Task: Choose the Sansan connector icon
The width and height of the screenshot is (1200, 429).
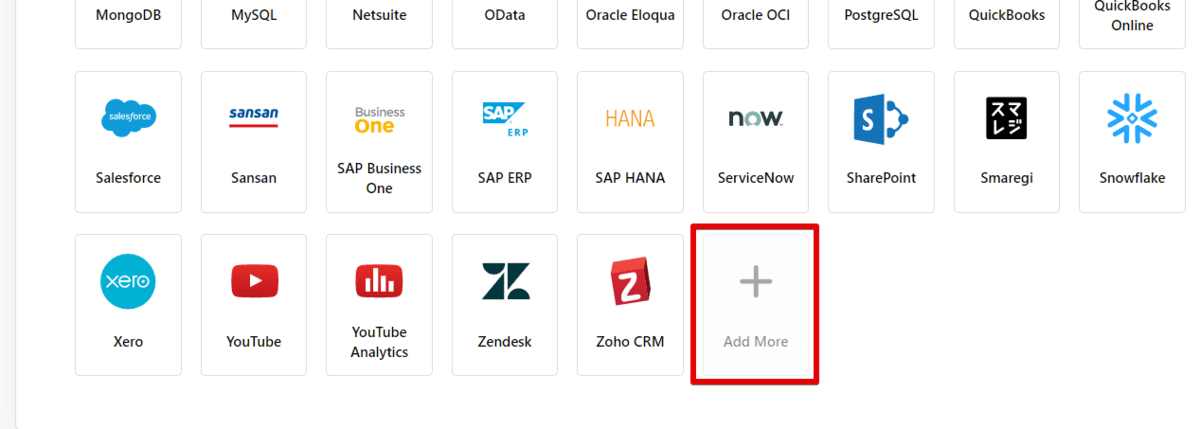Action: point(254,118)
